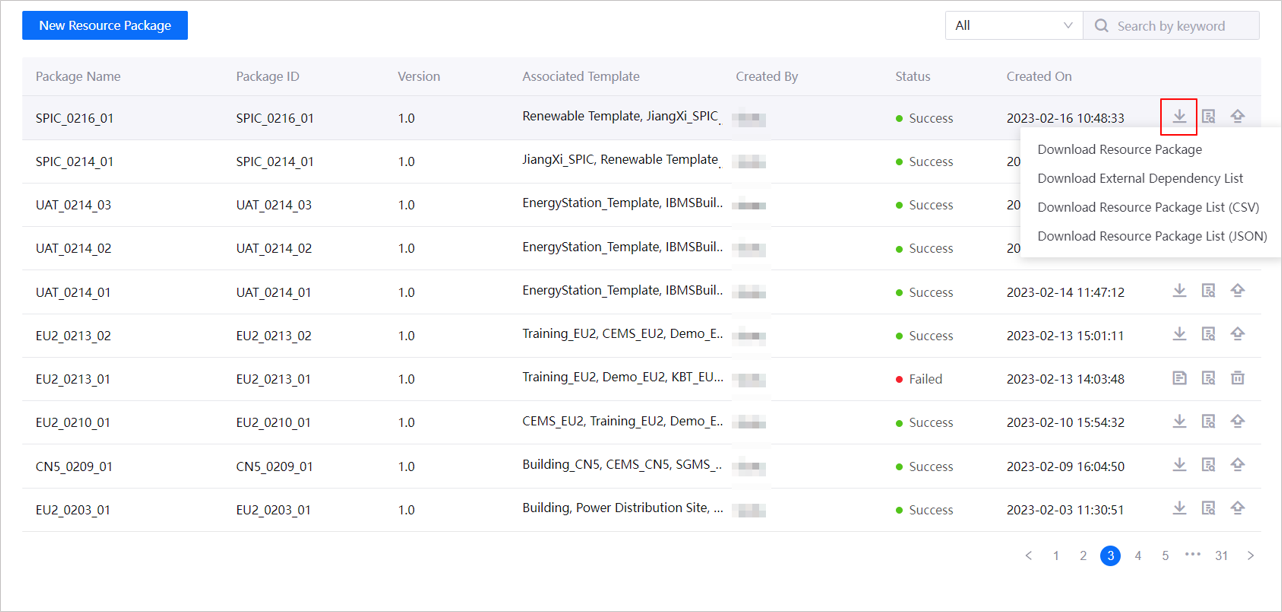
Task: Click the download icon for UAT_0214_01
Action: 1179,291
